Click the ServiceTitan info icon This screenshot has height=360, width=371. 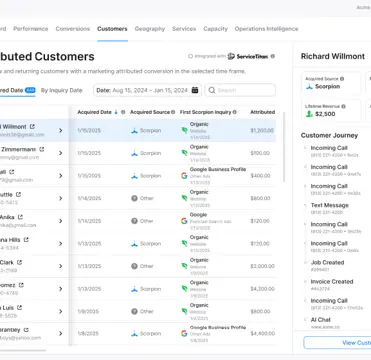coord(273,56)
